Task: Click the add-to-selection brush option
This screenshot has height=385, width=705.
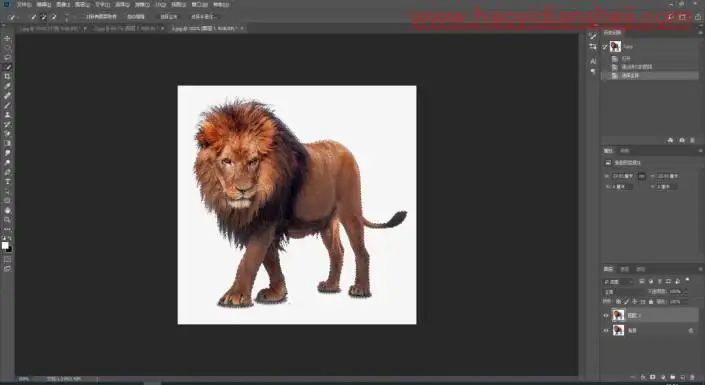Action: (x=44, y=17)
